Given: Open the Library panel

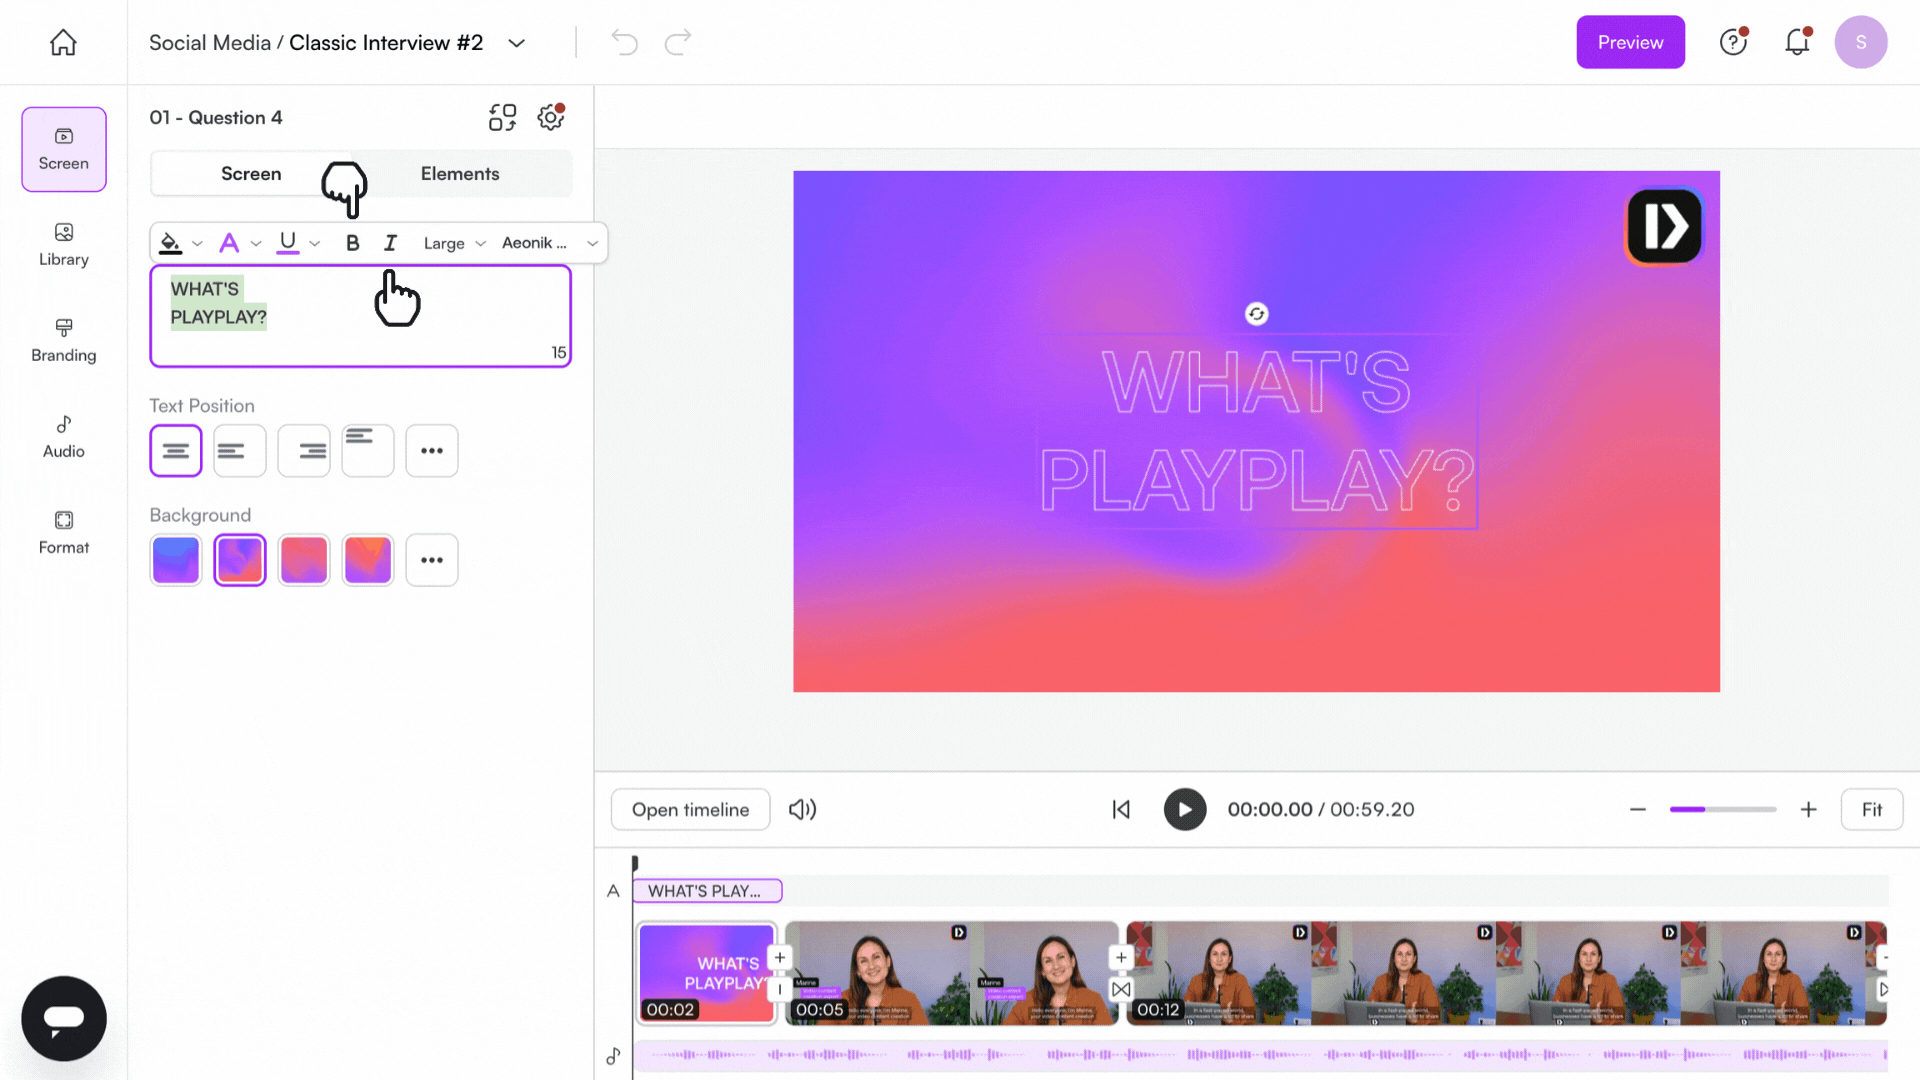Looking at the screenshot, I should [63, 244].
